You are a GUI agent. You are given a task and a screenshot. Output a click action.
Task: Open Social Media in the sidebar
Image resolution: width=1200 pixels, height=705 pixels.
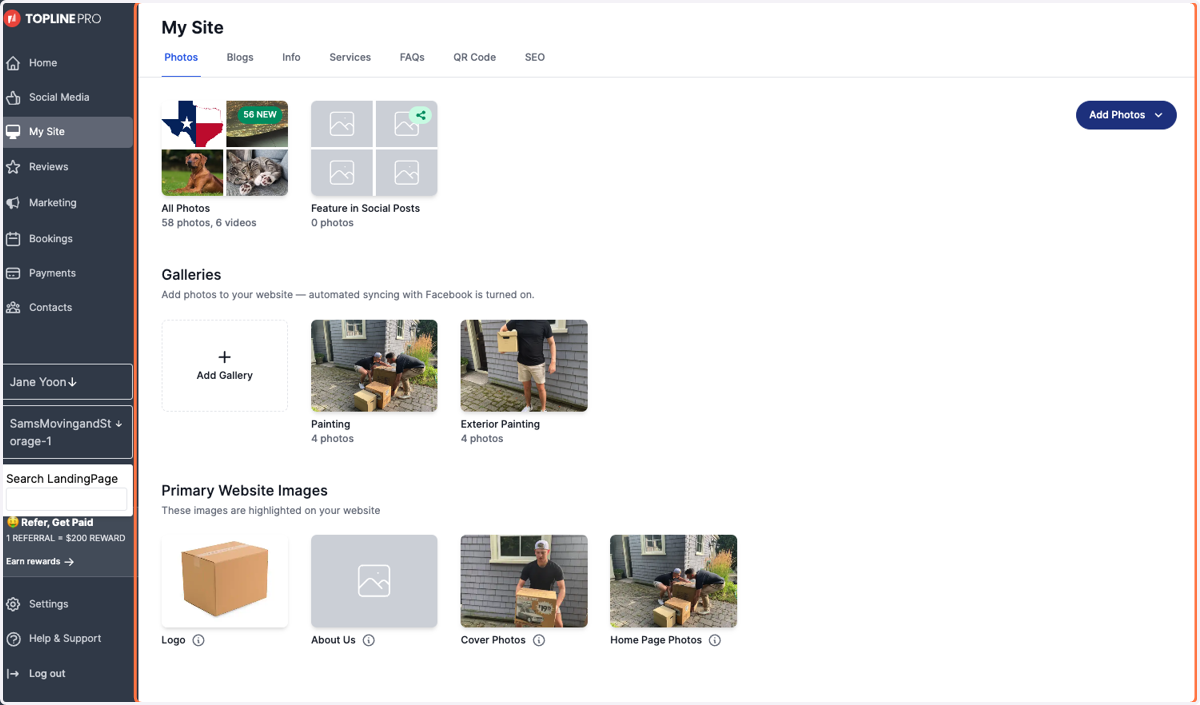tap(68, 98)
